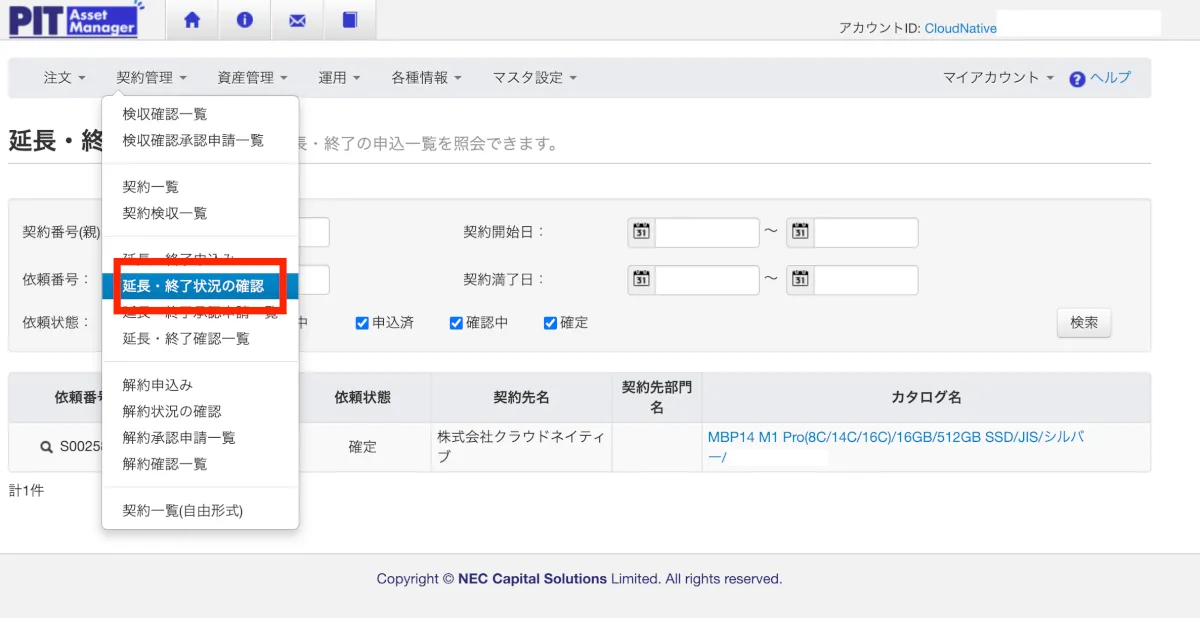This screenshot has width=1200, height=618.
Task: Open calendar for contract end date from
Action: pyautogui.click(x=641, y=279)
